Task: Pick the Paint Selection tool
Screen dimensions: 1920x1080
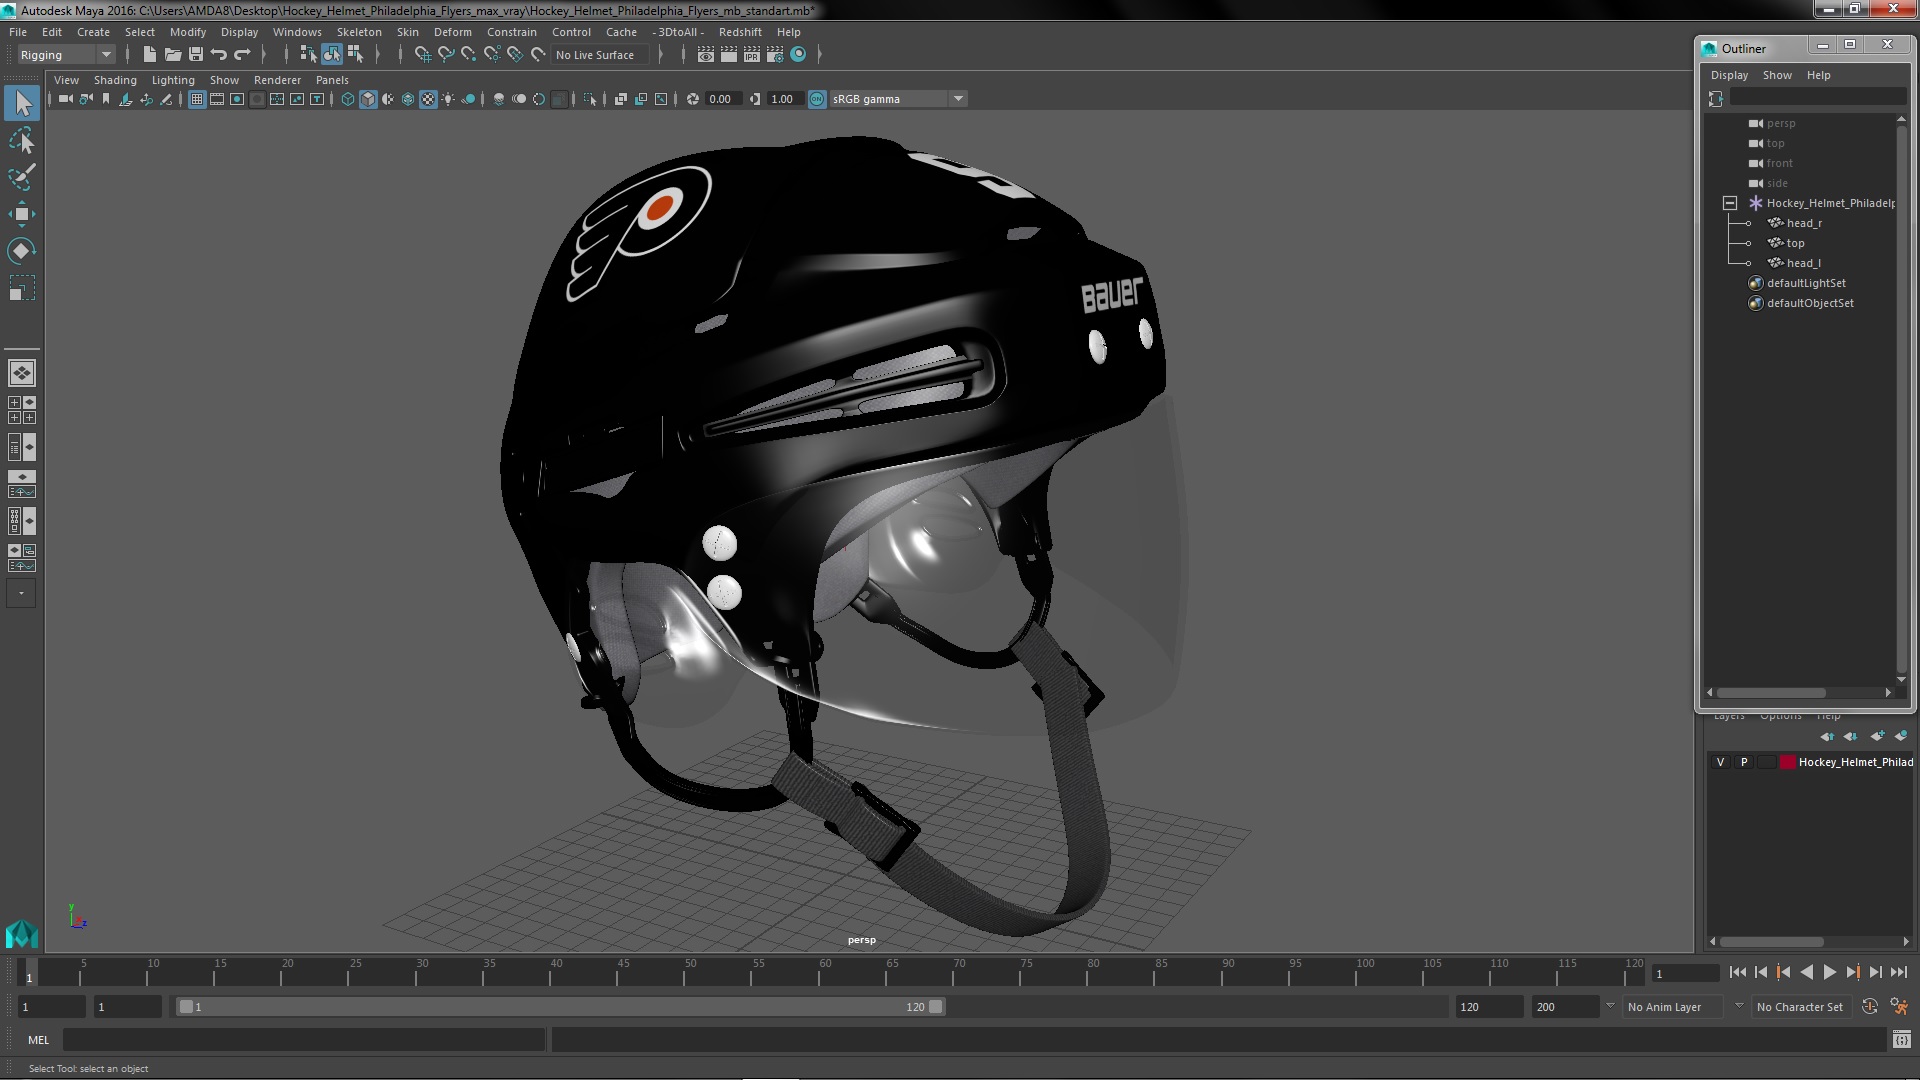Action: tap(22, 177)
